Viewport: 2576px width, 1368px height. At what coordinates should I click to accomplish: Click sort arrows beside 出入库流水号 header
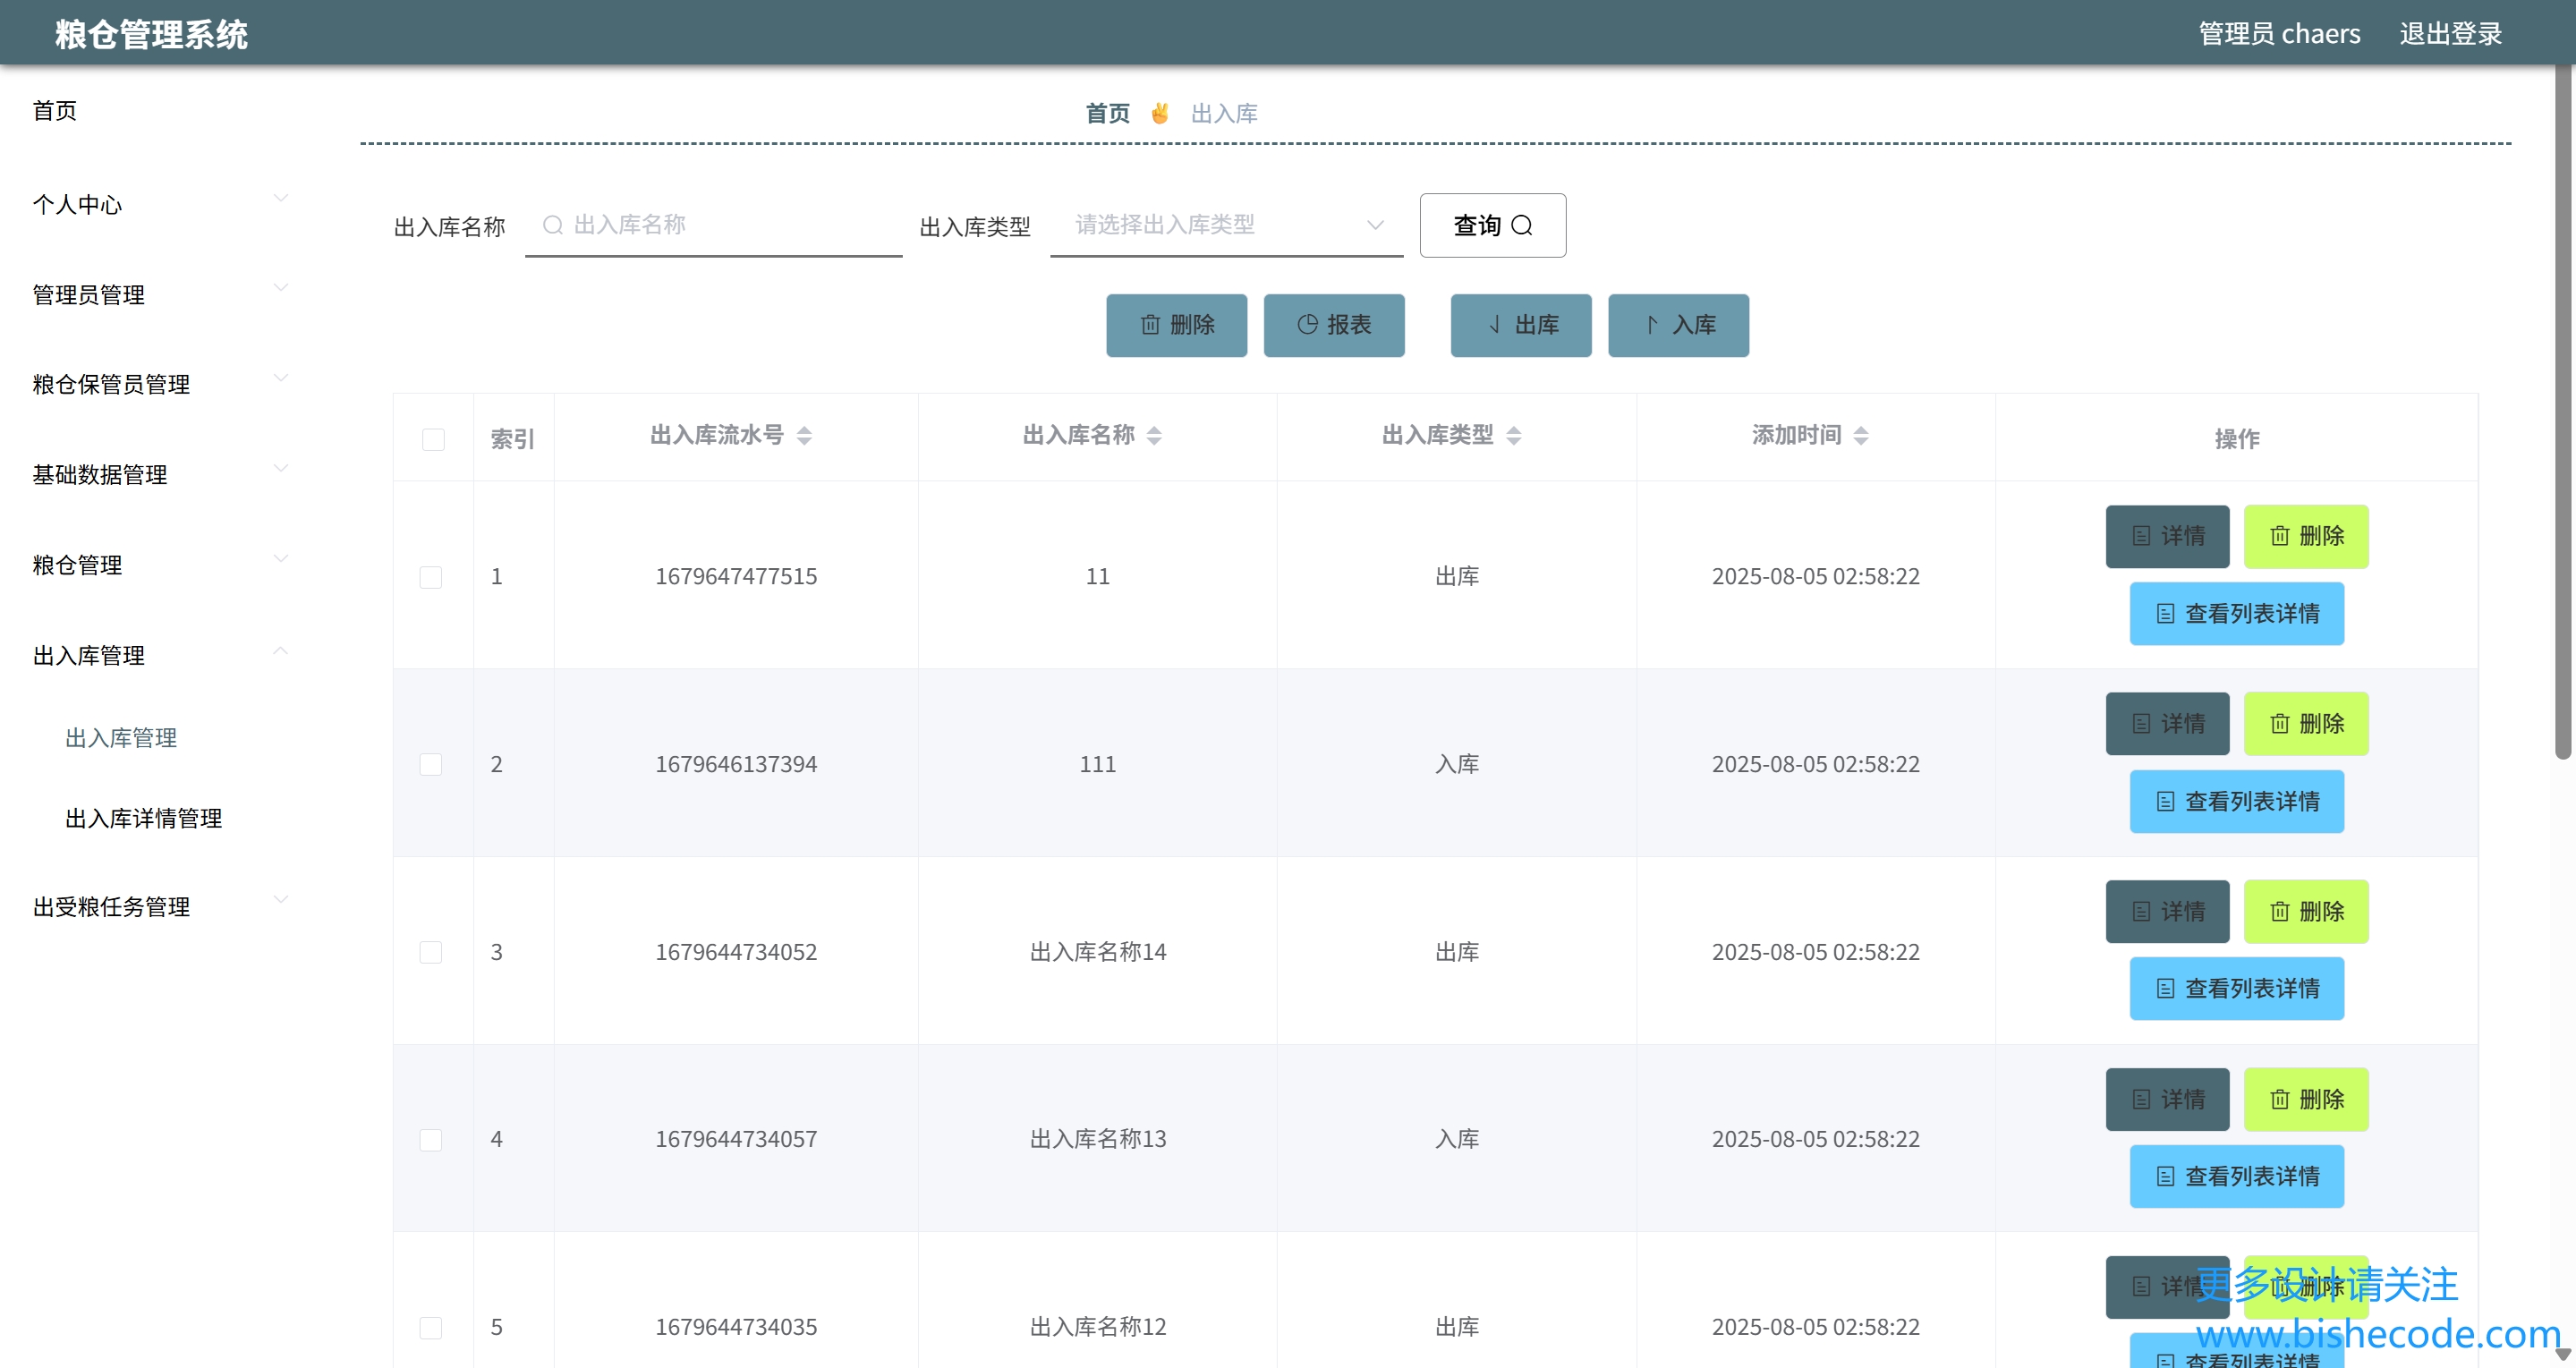click(x=804, y=436)
